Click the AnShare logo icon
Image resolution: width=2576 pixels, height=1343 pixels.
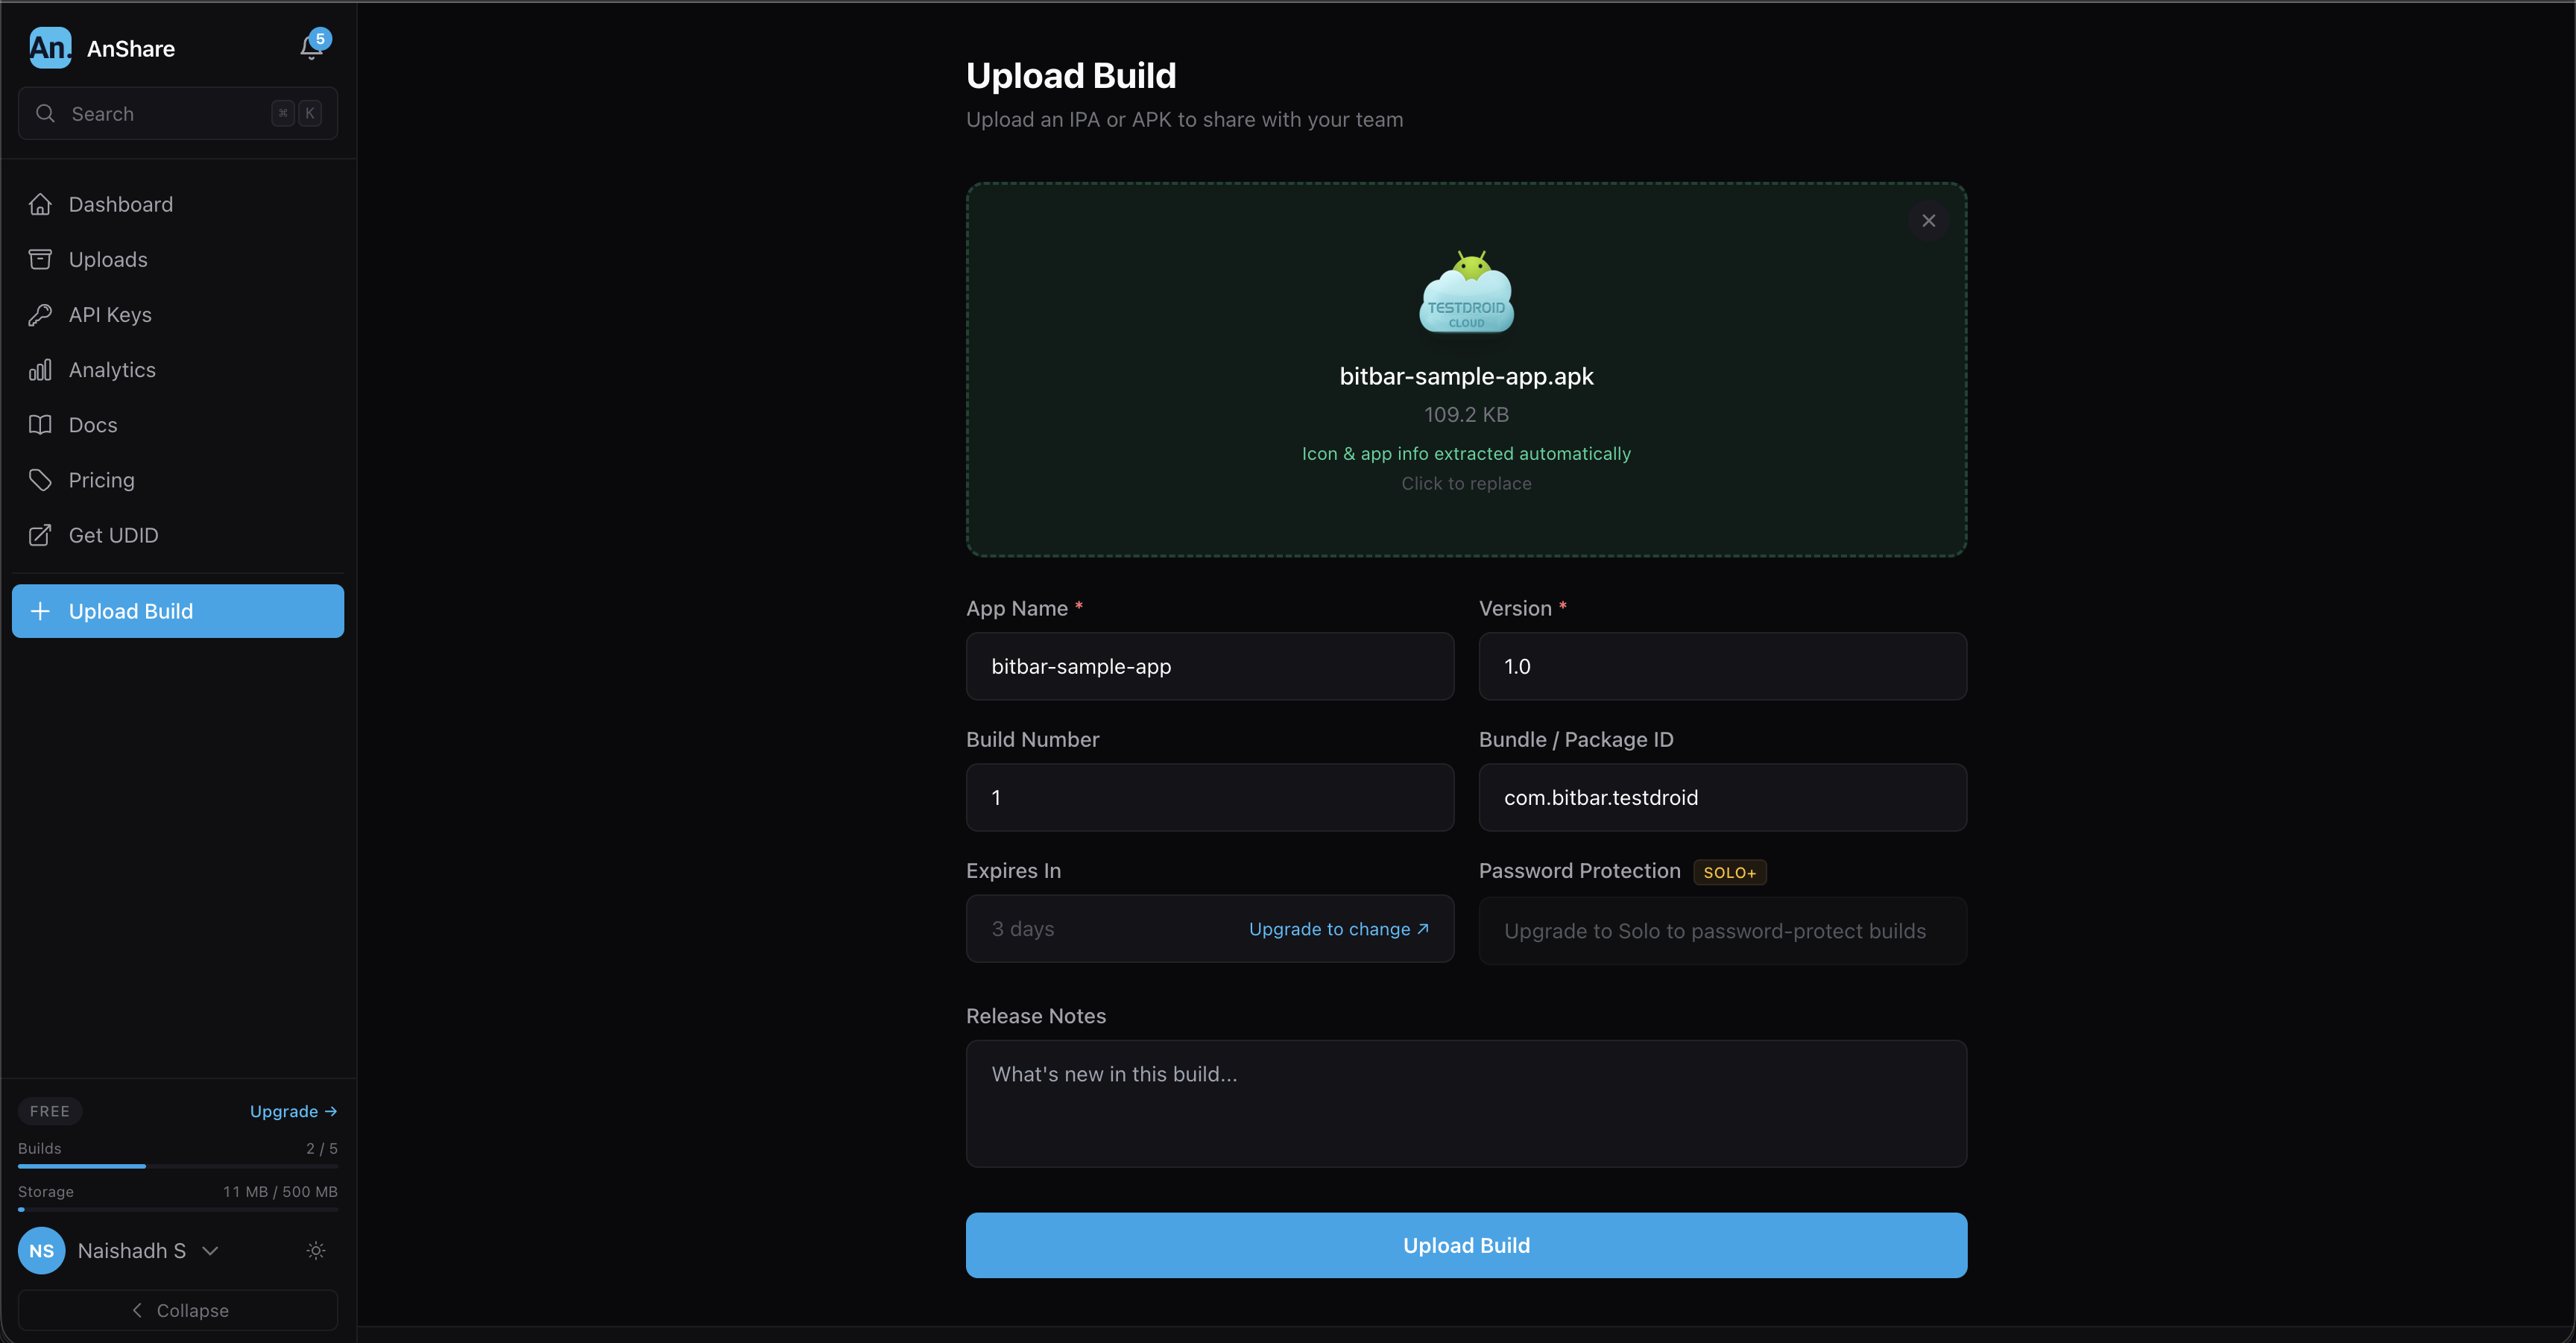(50, 48)
